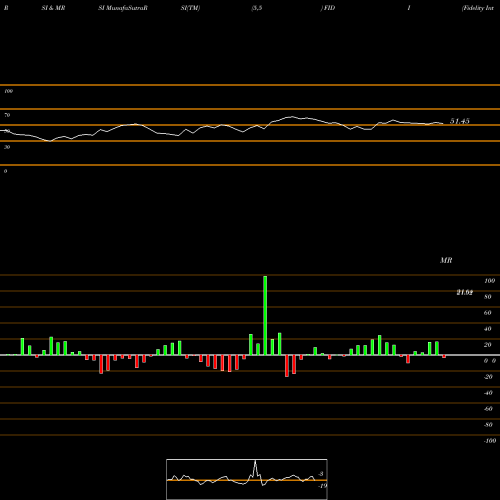Click the MR axis label 60
The width and height of the screenshot is (500, 500).
(488, 313)
